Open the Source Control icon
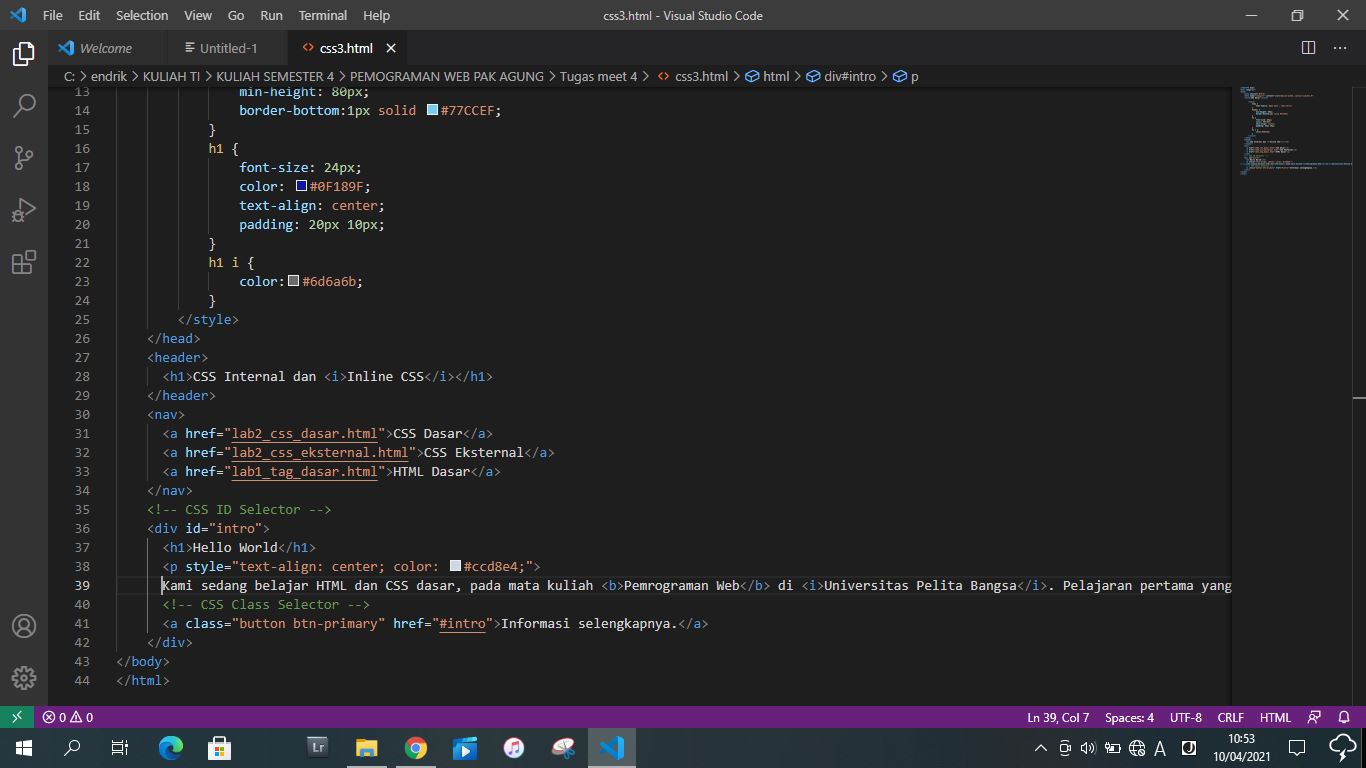 pos(23,158)
